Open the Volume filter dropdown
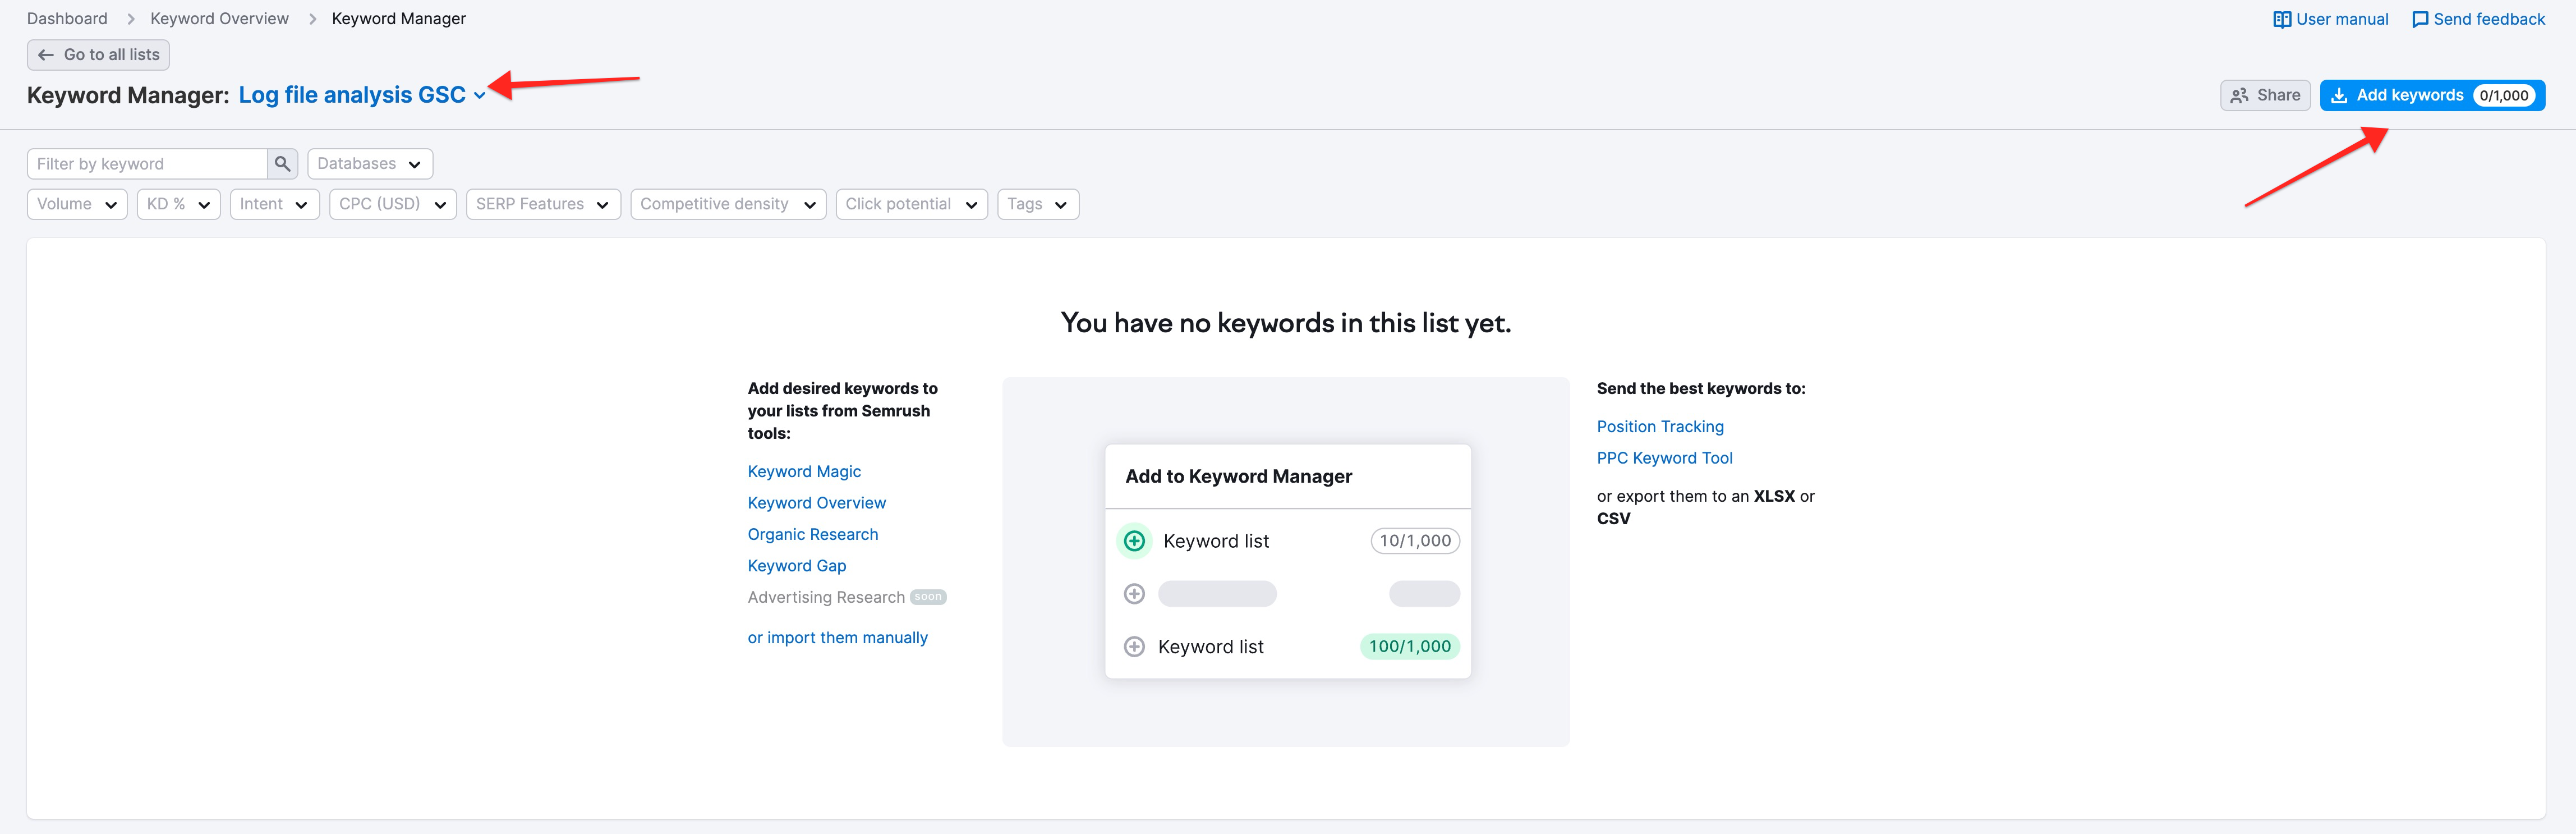This screenshot has height=834, width=2576. click(77, 204)
